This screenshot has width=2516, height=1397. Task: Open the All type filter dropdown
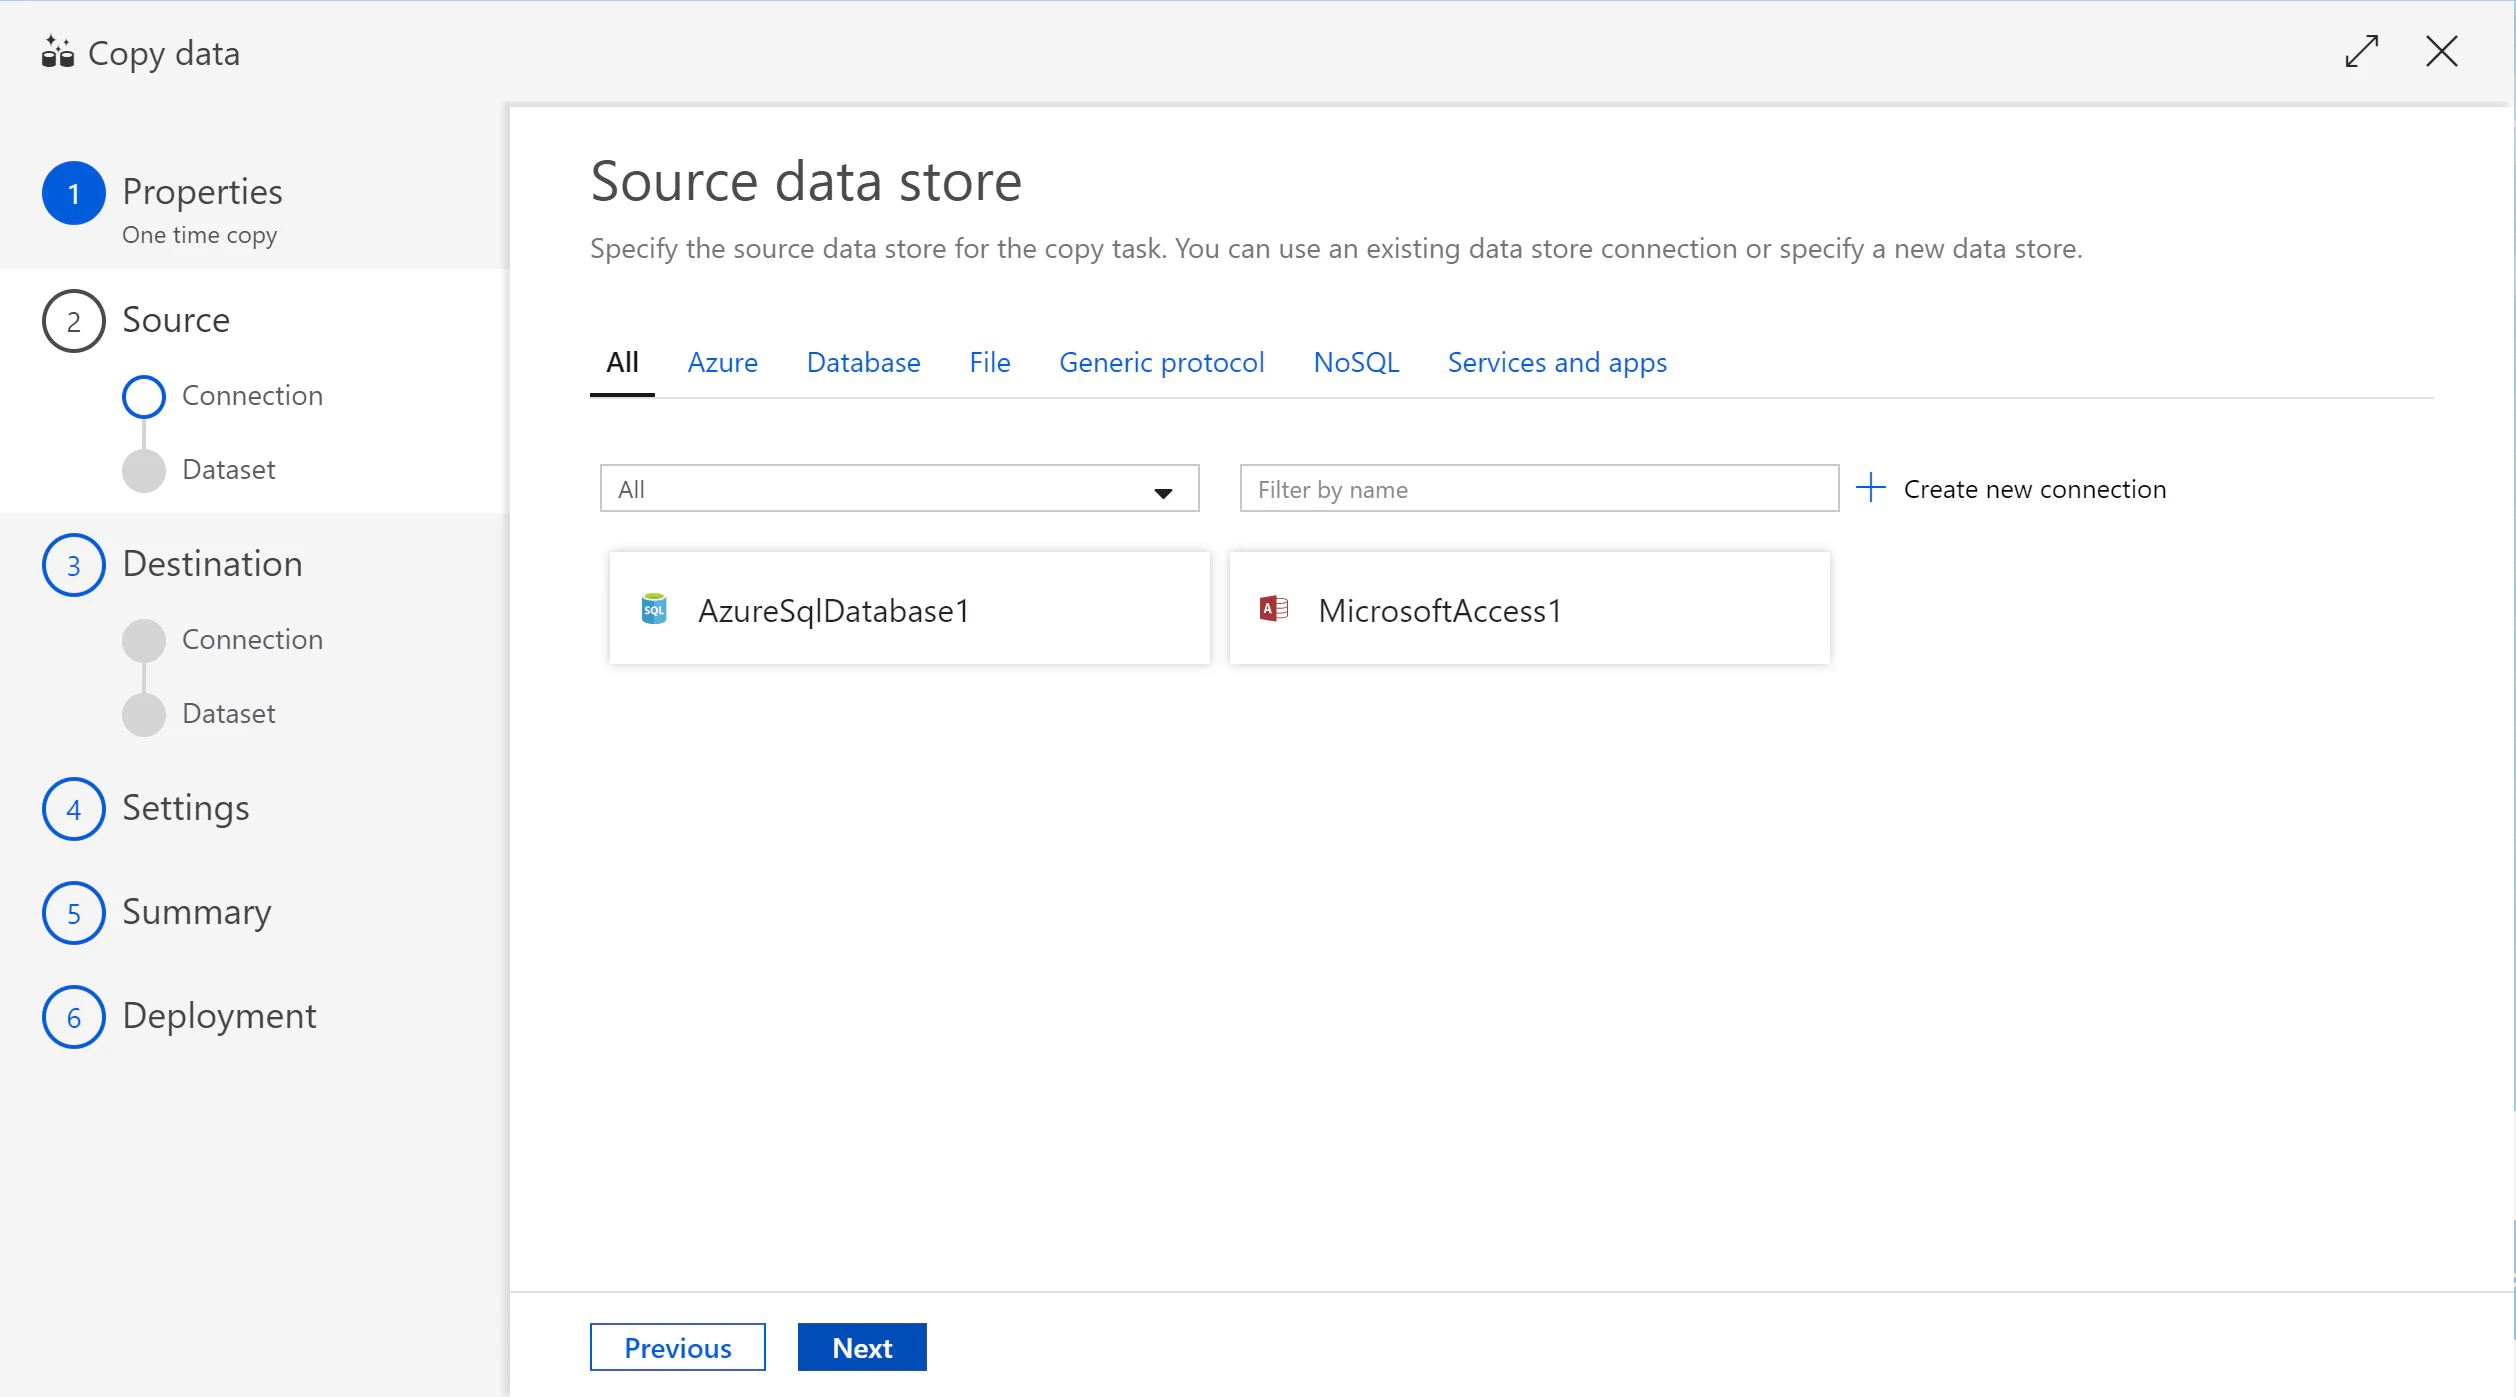pyautogui.click(x=899, y=489)
